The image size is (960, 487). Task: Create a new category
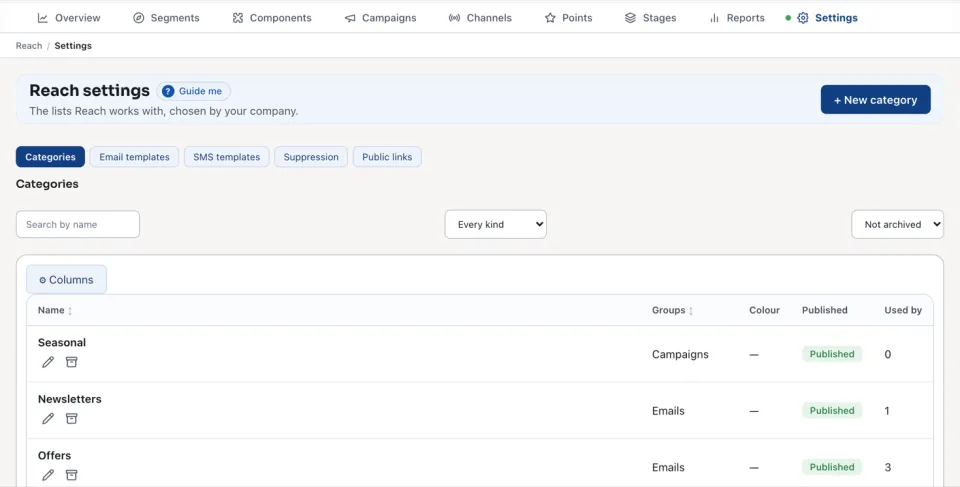click(x=876, y=100)
